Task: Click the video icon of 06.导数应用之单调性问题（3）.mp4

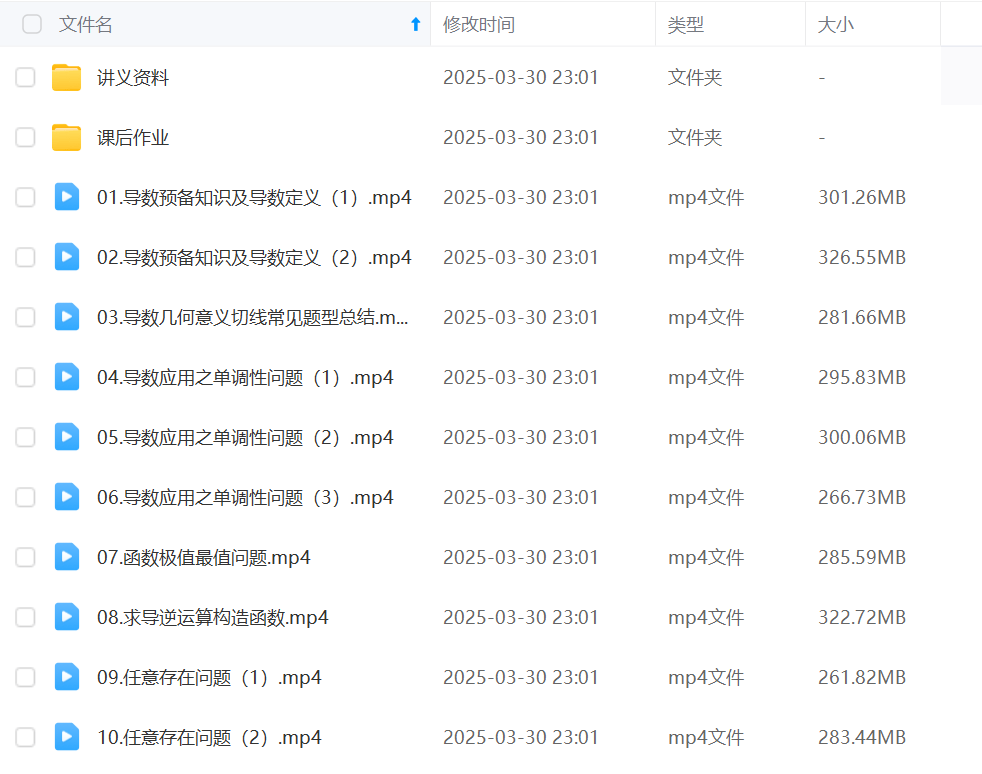Action: point(67,497)
